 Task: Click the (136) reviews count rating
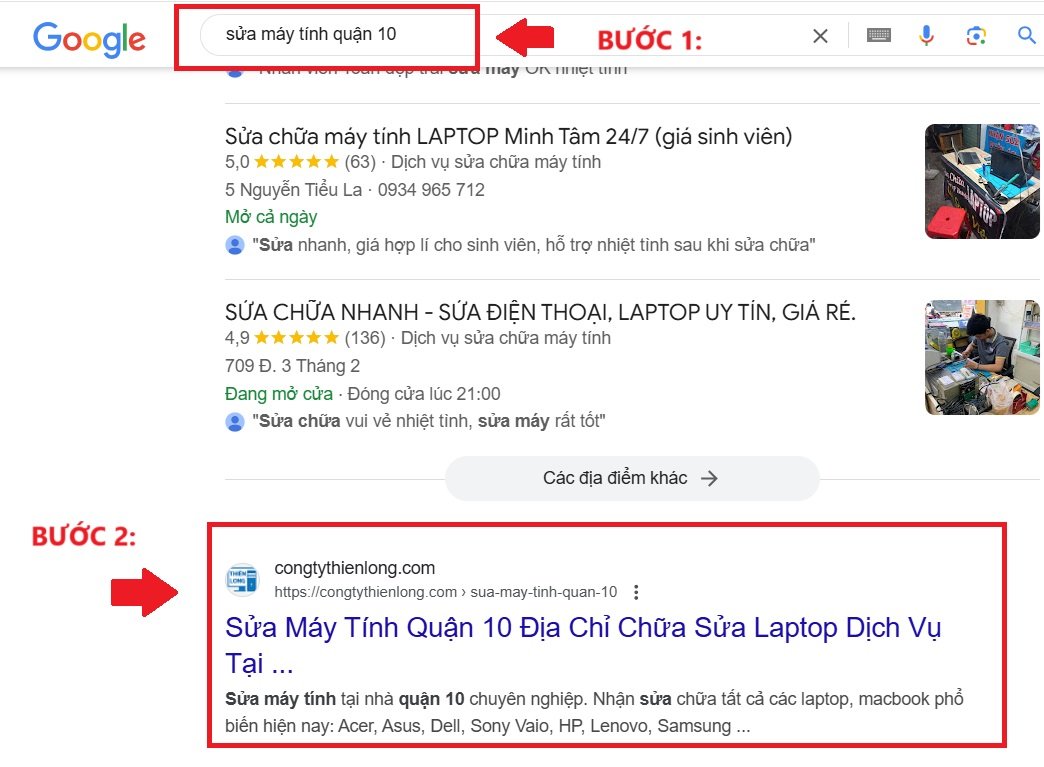pos(365,338)
